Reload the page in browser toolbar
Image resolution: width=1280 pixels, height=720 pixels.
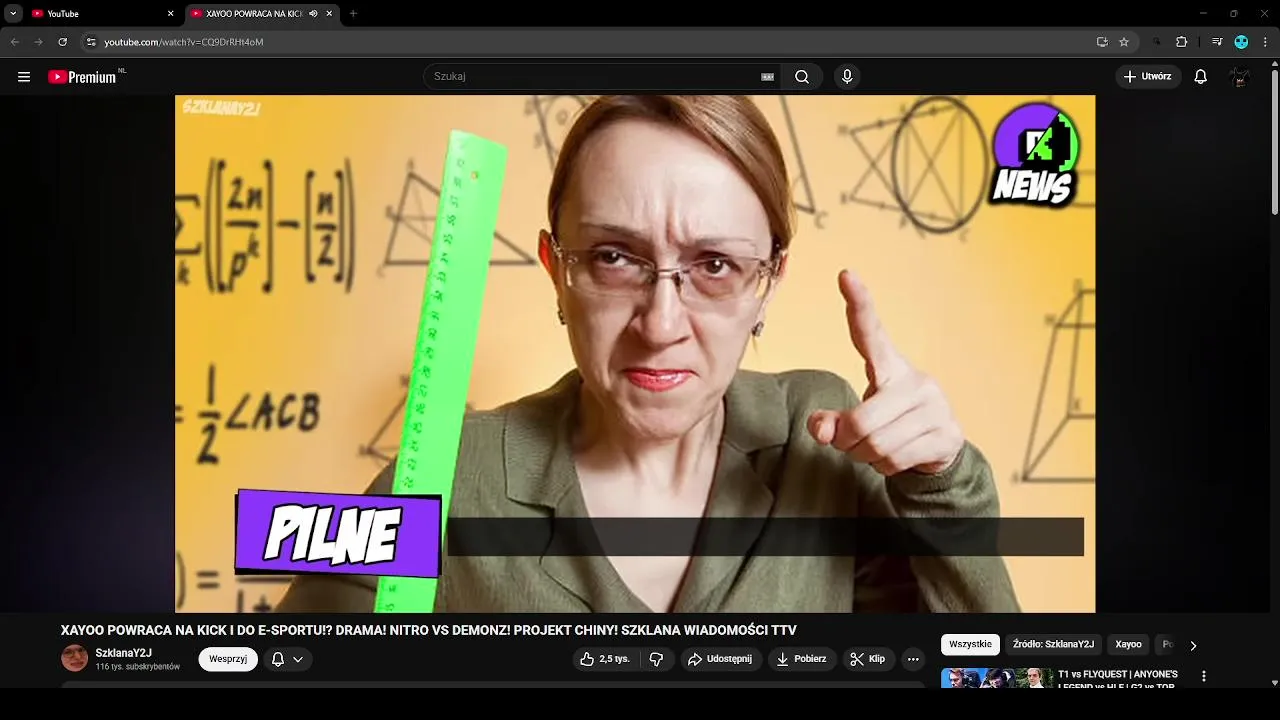pos(62,42)
